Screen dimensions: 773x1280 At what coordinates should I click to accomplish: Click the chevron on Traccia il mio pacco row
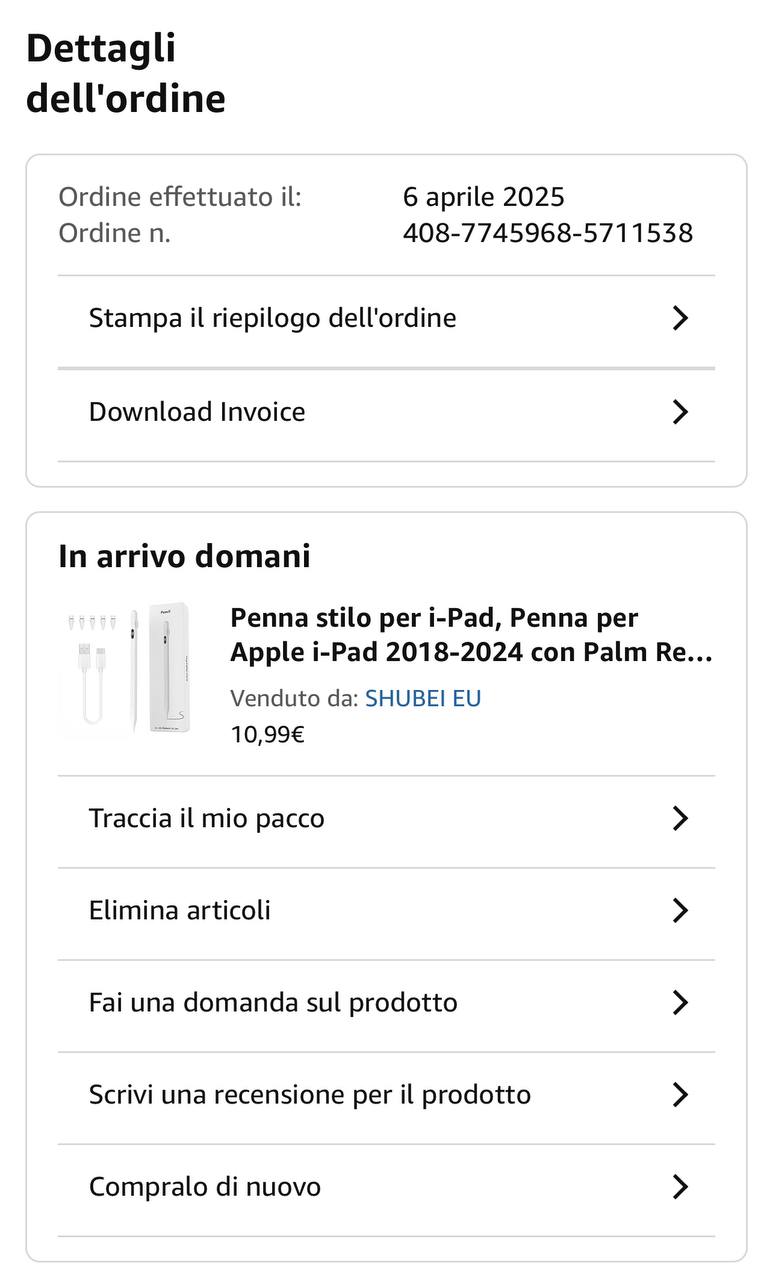[680, 818]
